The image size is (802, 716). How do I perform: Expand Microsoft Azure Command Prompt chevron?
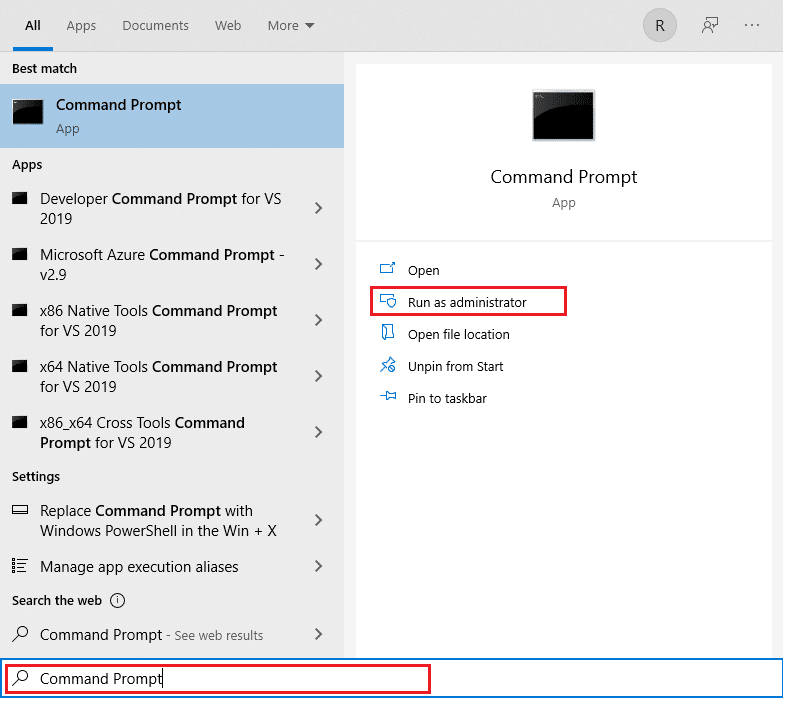318,264
